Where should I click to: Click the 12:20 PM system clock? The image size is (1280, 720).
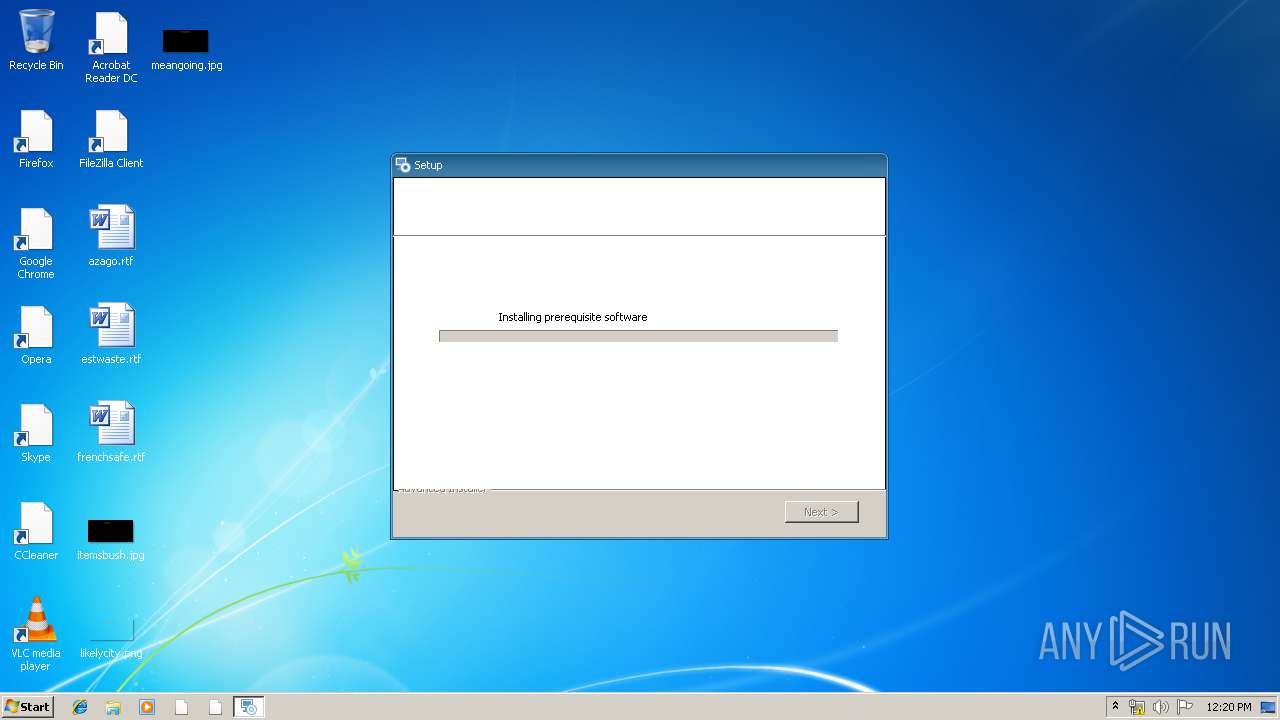tap(1229, 707)
